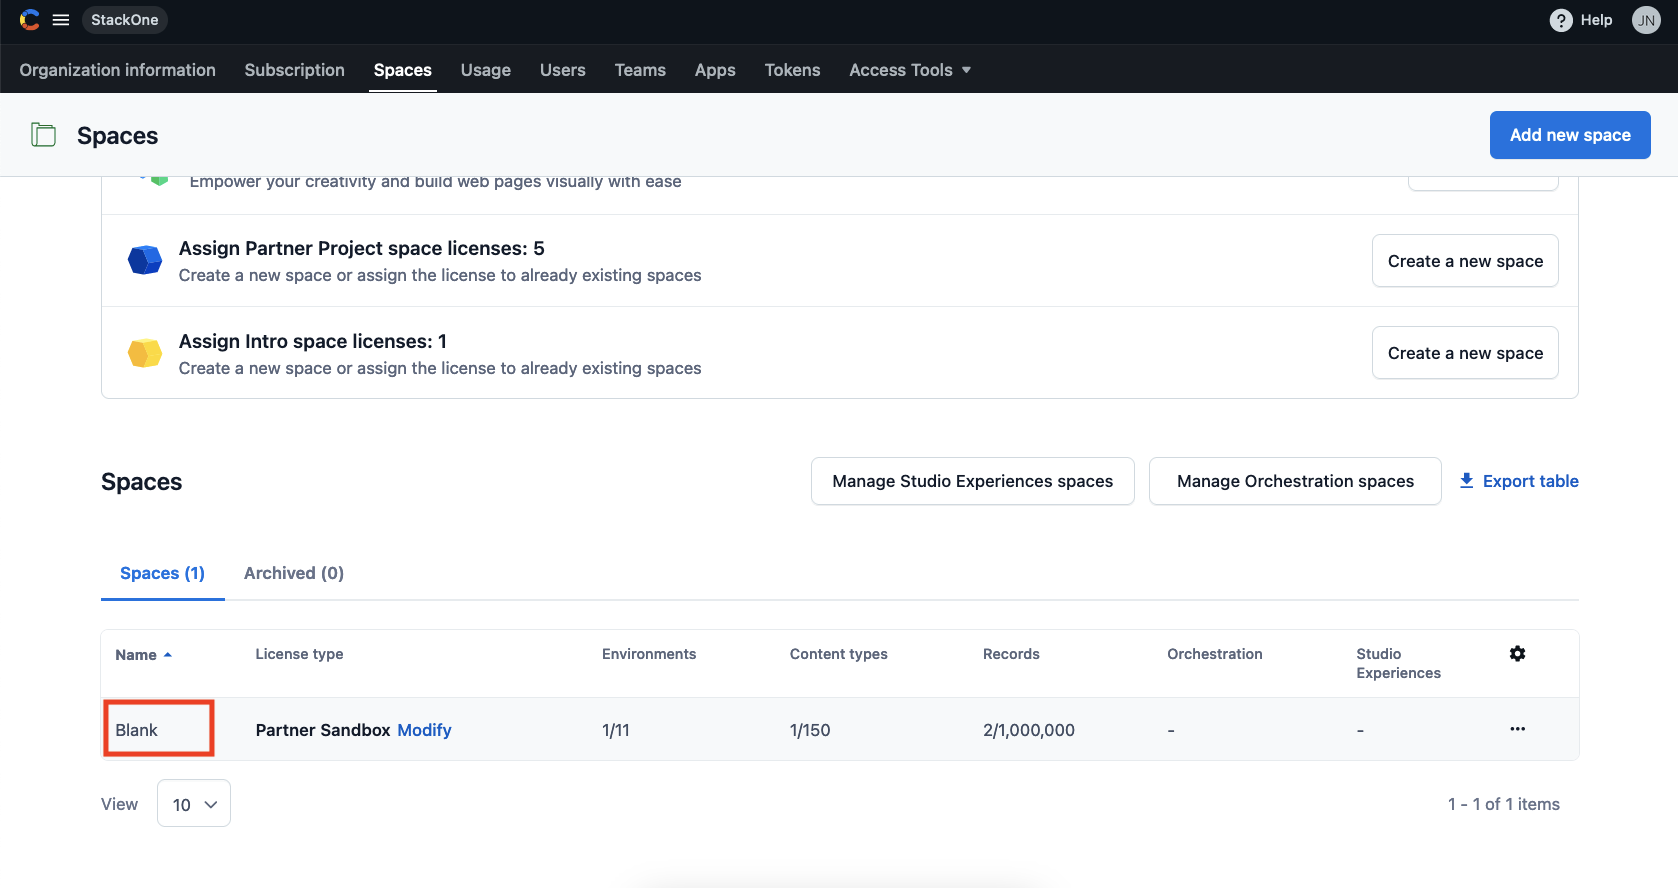Open the Usage tab

click(486, 70)
